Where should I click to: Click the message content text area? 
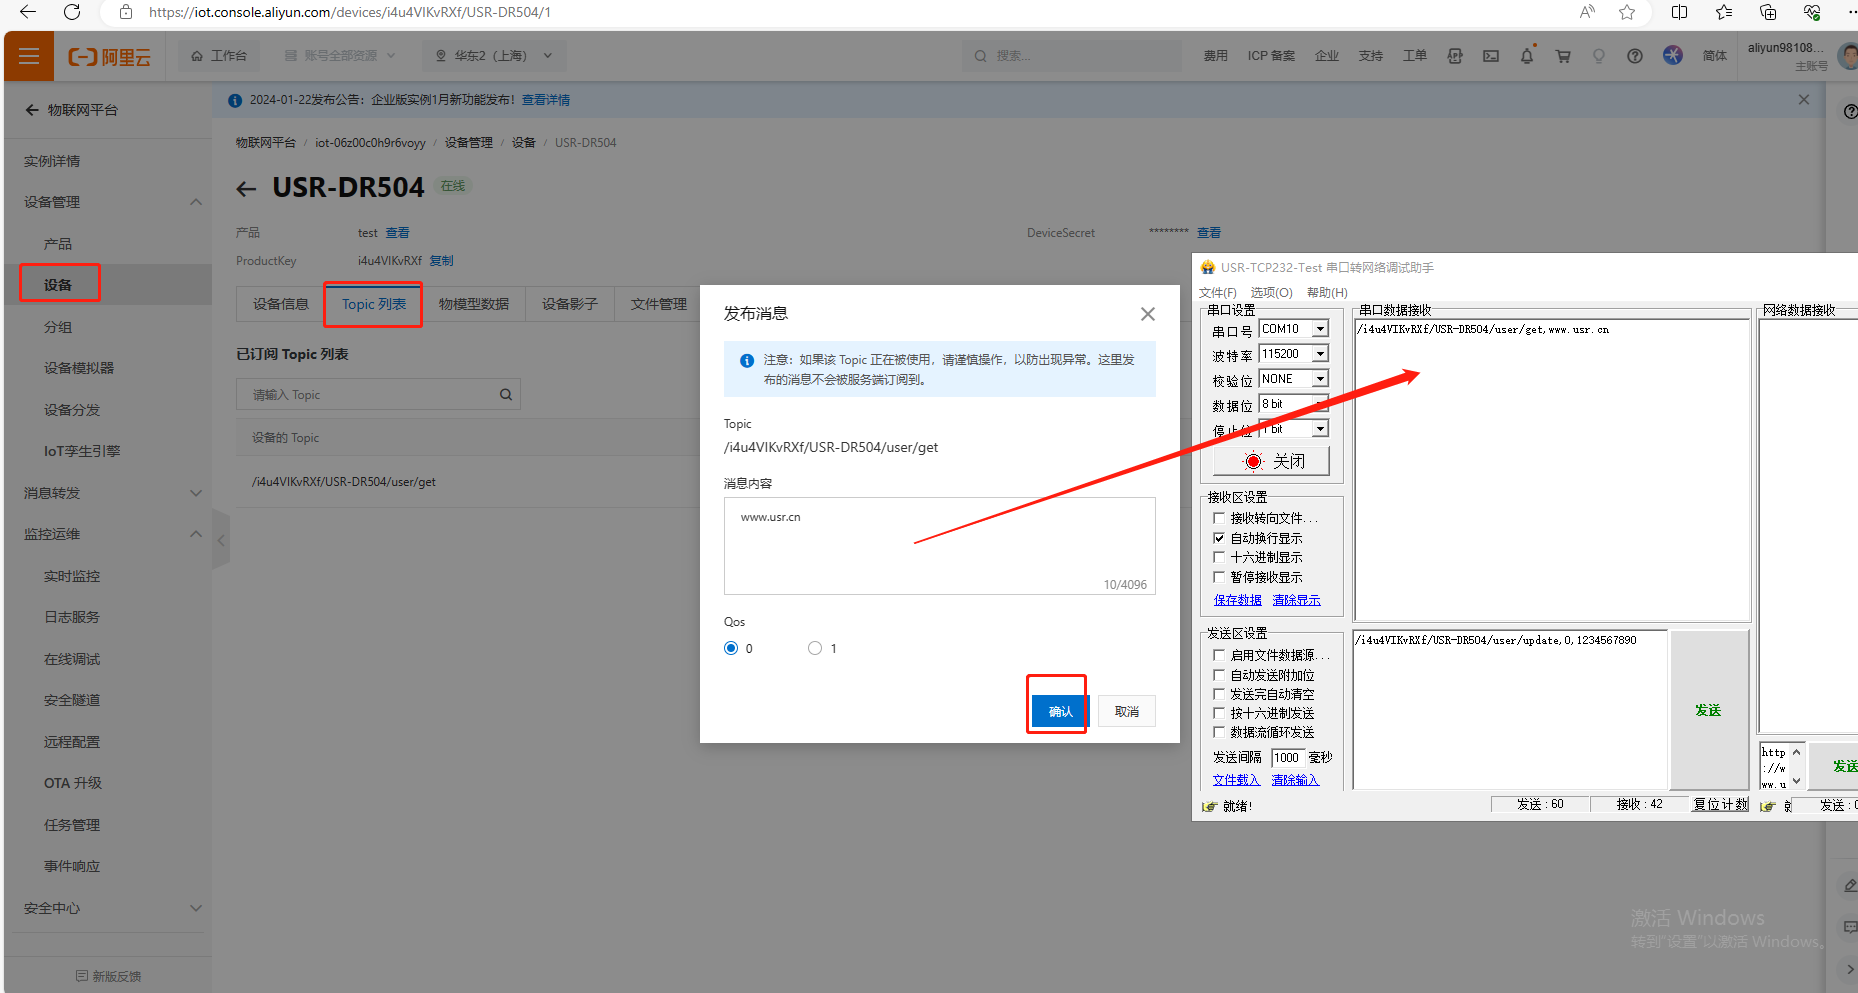coord(938,545)
